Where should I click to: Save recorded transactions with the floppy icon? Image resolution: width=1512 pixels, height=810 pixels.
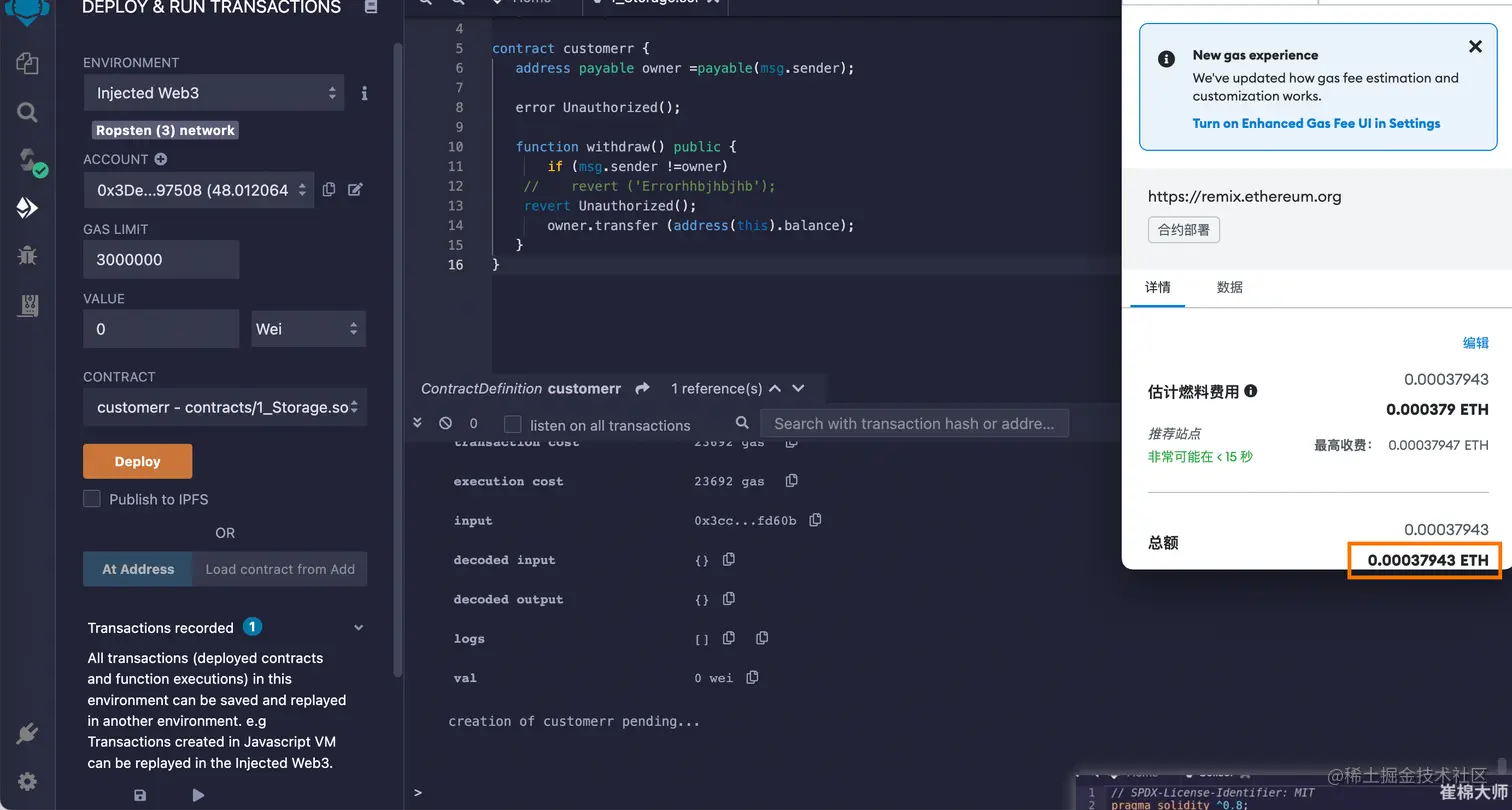pyautogui.click(x=140, y=795)
